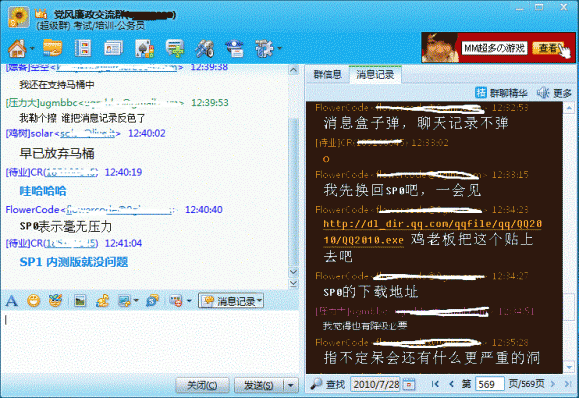This screenshot has height=398, width=579.
Task: Click the message 我勒个擦 谁把消息记录反色了
Action: 82,118
